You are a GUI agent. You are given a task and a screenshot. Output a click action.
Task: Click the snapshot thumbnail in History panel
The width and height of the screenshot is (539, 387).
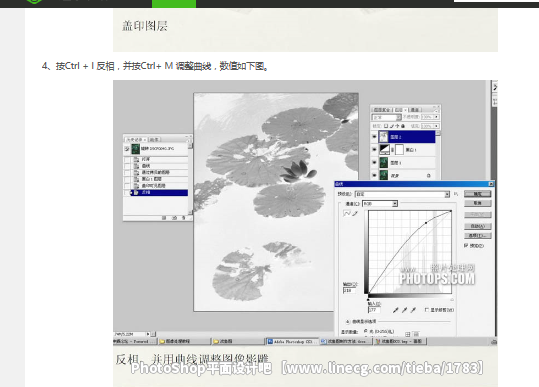(x=135, y=149)
